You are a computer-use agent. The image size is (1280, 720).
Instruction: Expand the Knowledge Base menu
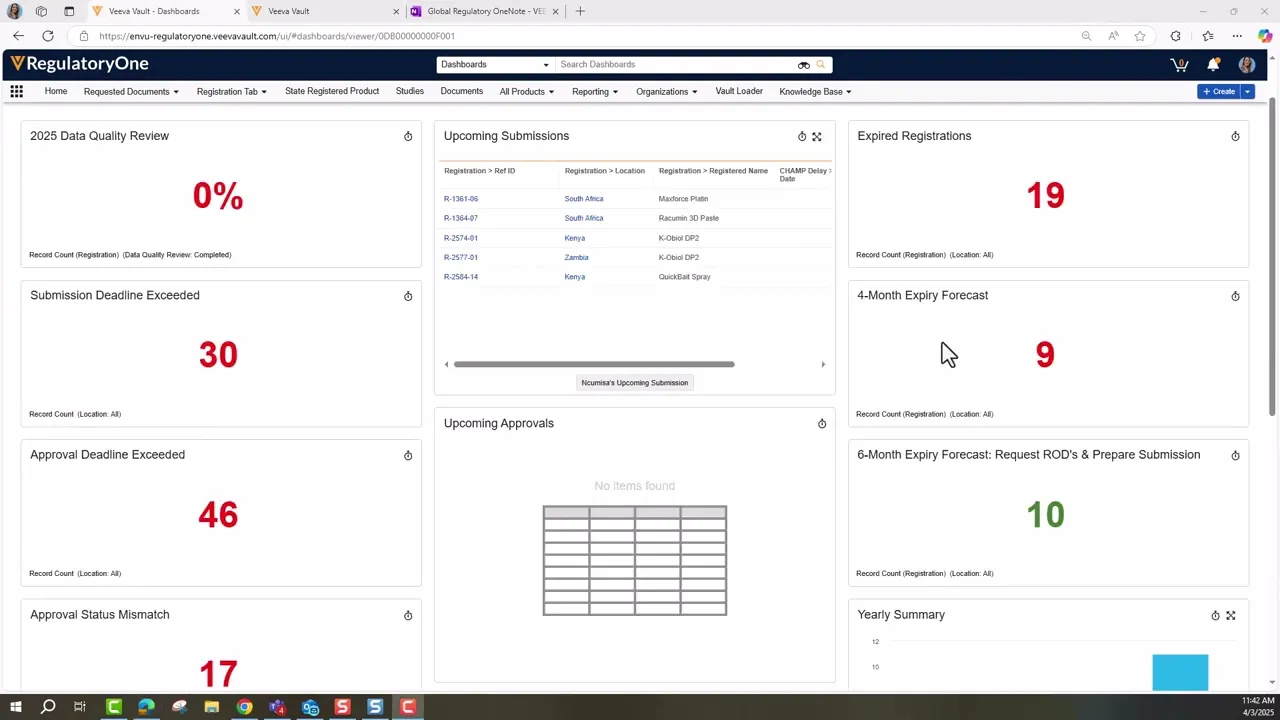(x=815, y=92)
